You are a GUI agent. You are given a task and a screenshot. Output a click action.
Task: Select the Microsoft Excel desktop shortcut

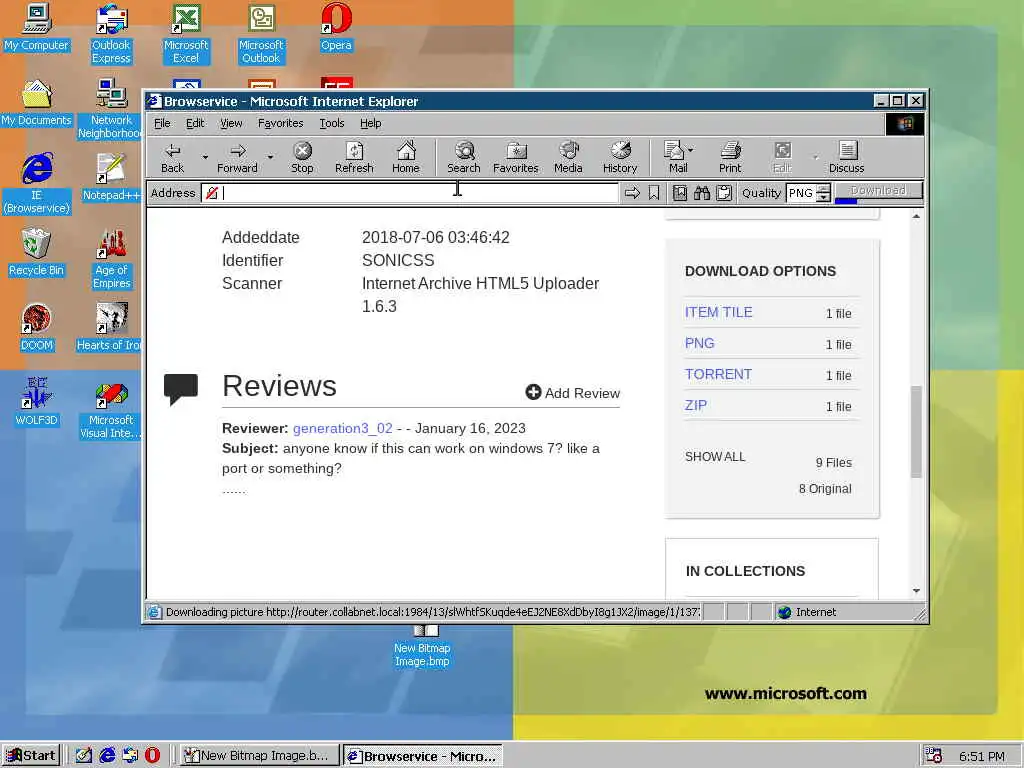point(186,34)
